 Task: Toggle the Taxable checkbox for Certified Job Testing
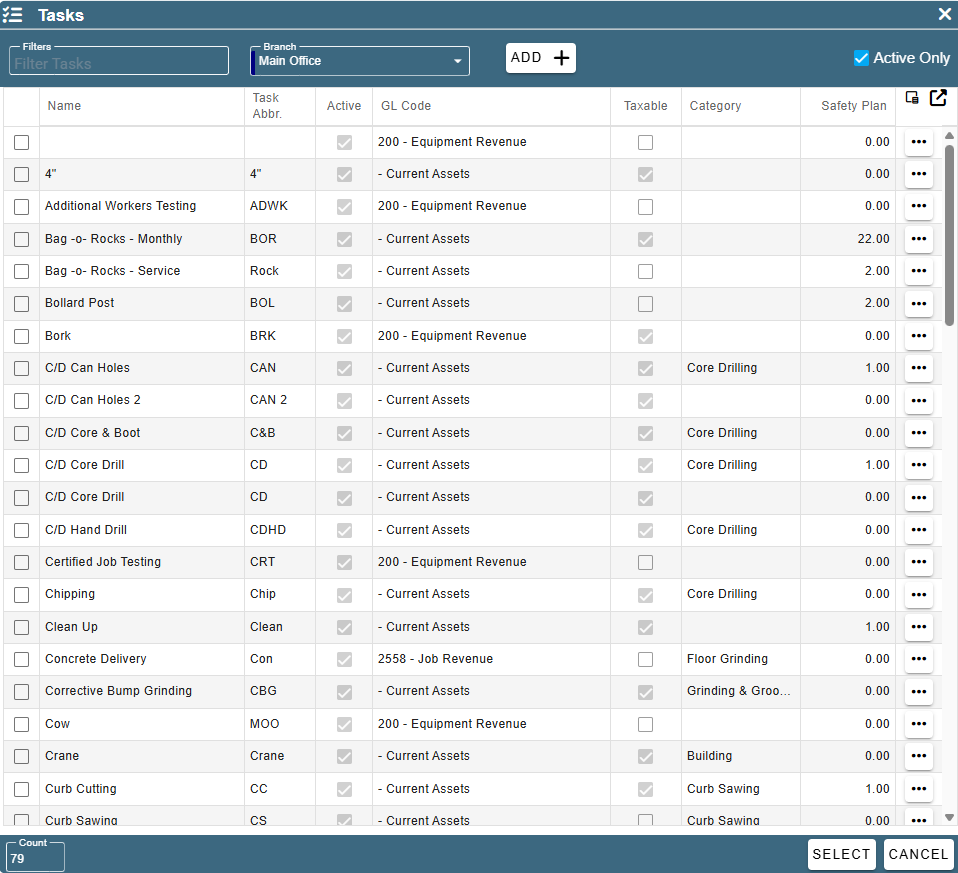click(645, 562)
